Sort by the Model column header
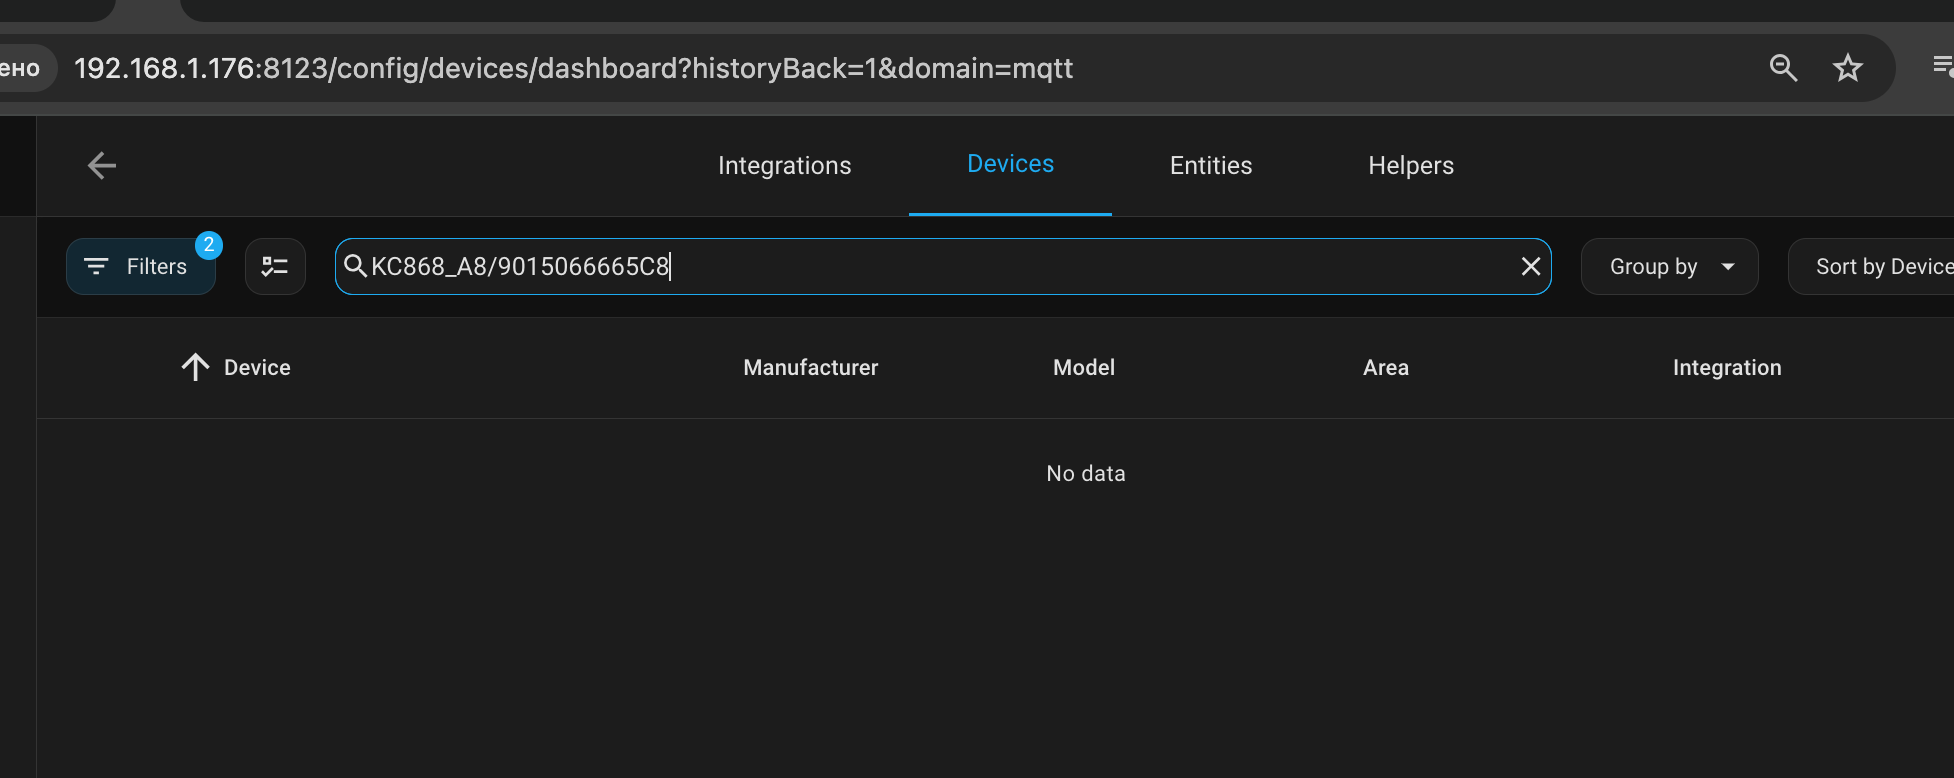The image size is (1954, 778). click(1083, 367)
